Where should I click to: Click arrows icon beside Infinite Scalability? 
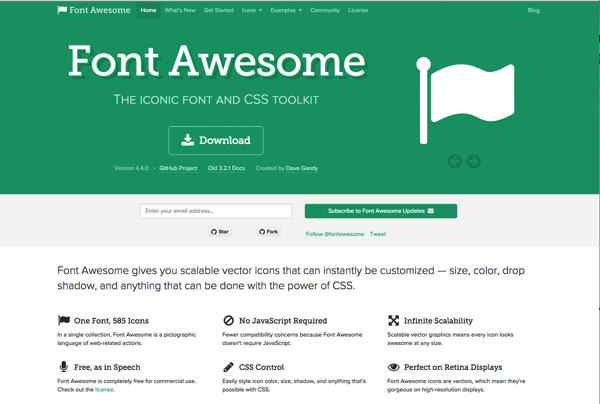pyautogui.click(x=393, y=320)
